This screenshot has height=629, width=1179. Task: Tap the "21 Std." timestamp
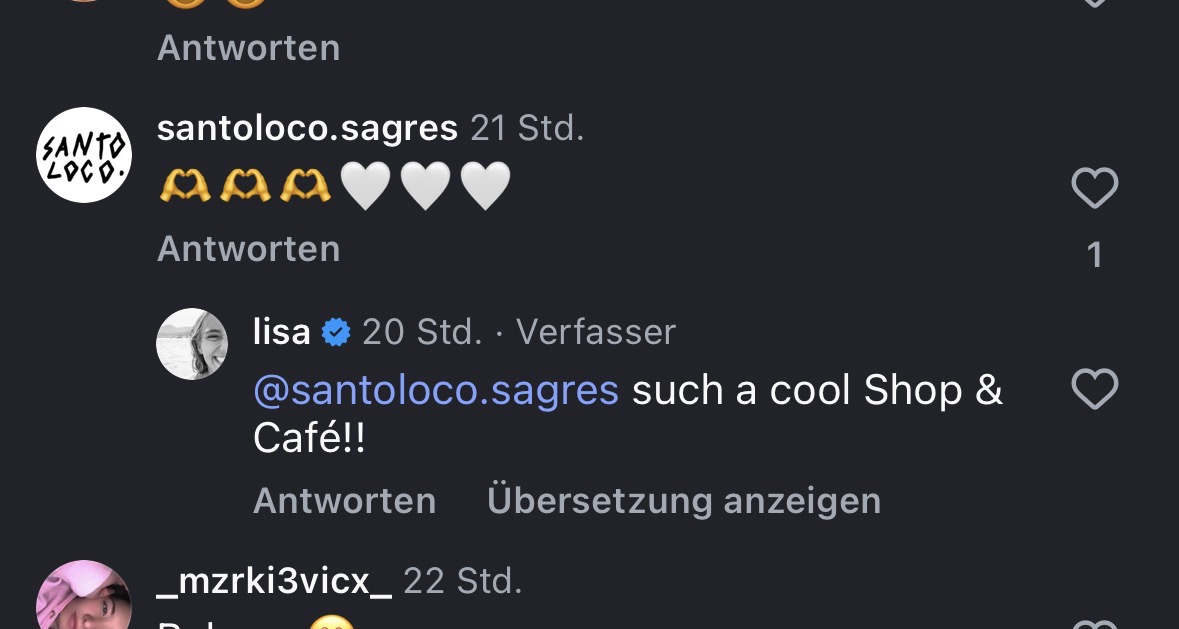click(x=527, y=128)
